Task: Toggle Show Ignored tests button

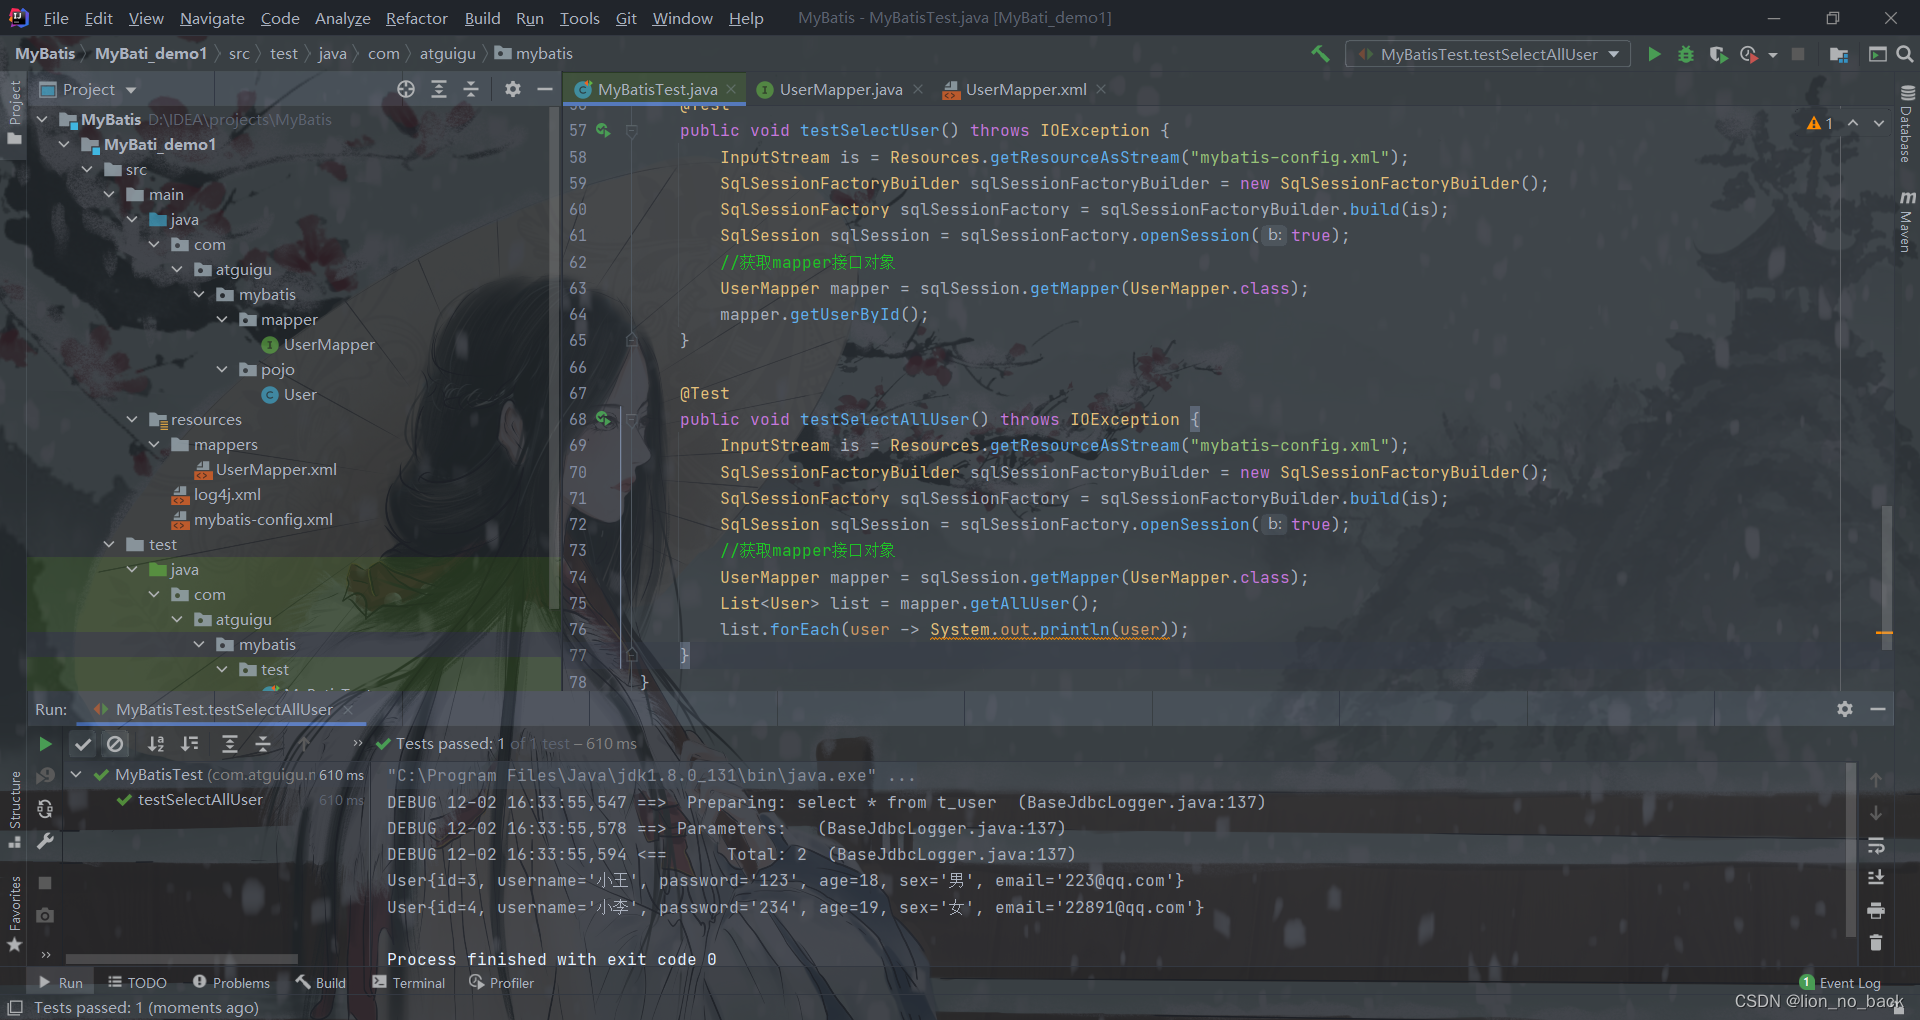Action: click(116, 744)
